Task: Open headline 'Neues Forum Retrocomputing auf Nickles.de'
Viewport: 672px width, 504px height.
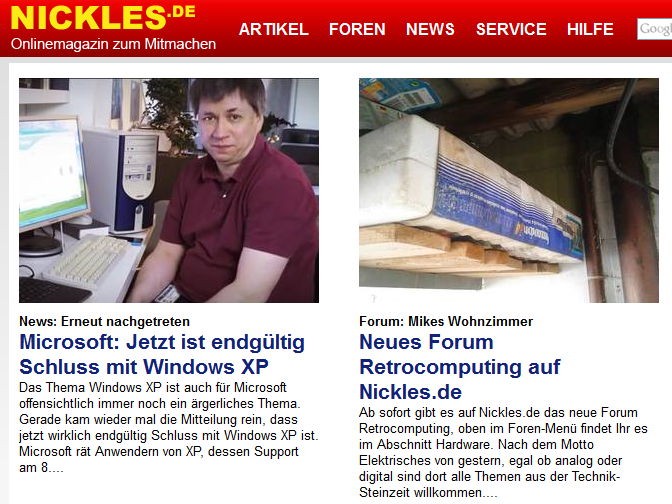Action: [x=459, y=367]
